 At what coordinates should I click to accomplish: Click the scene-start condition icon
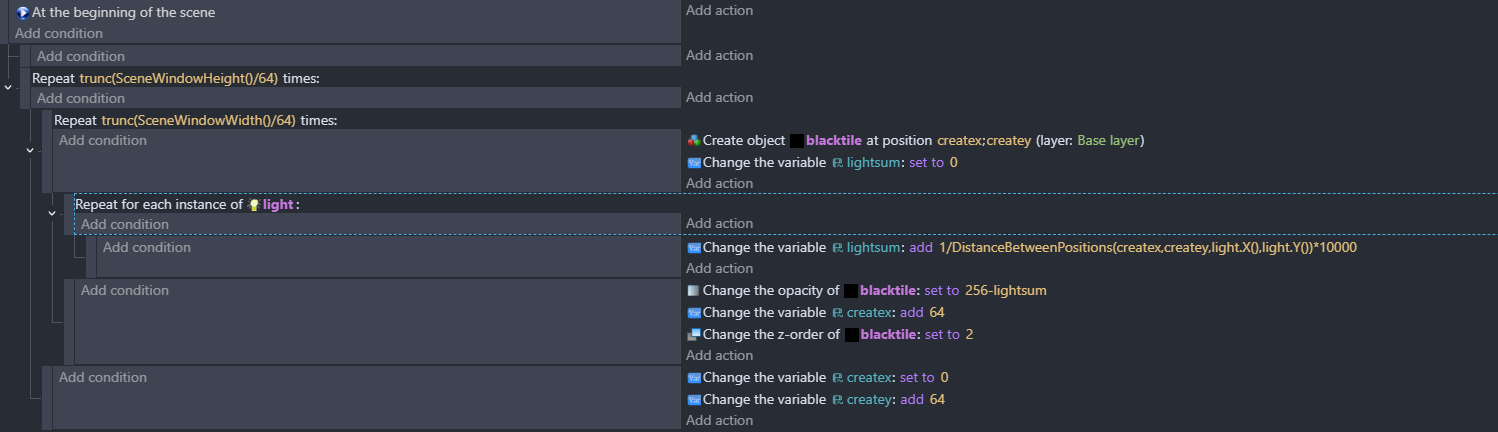point(23,13)
